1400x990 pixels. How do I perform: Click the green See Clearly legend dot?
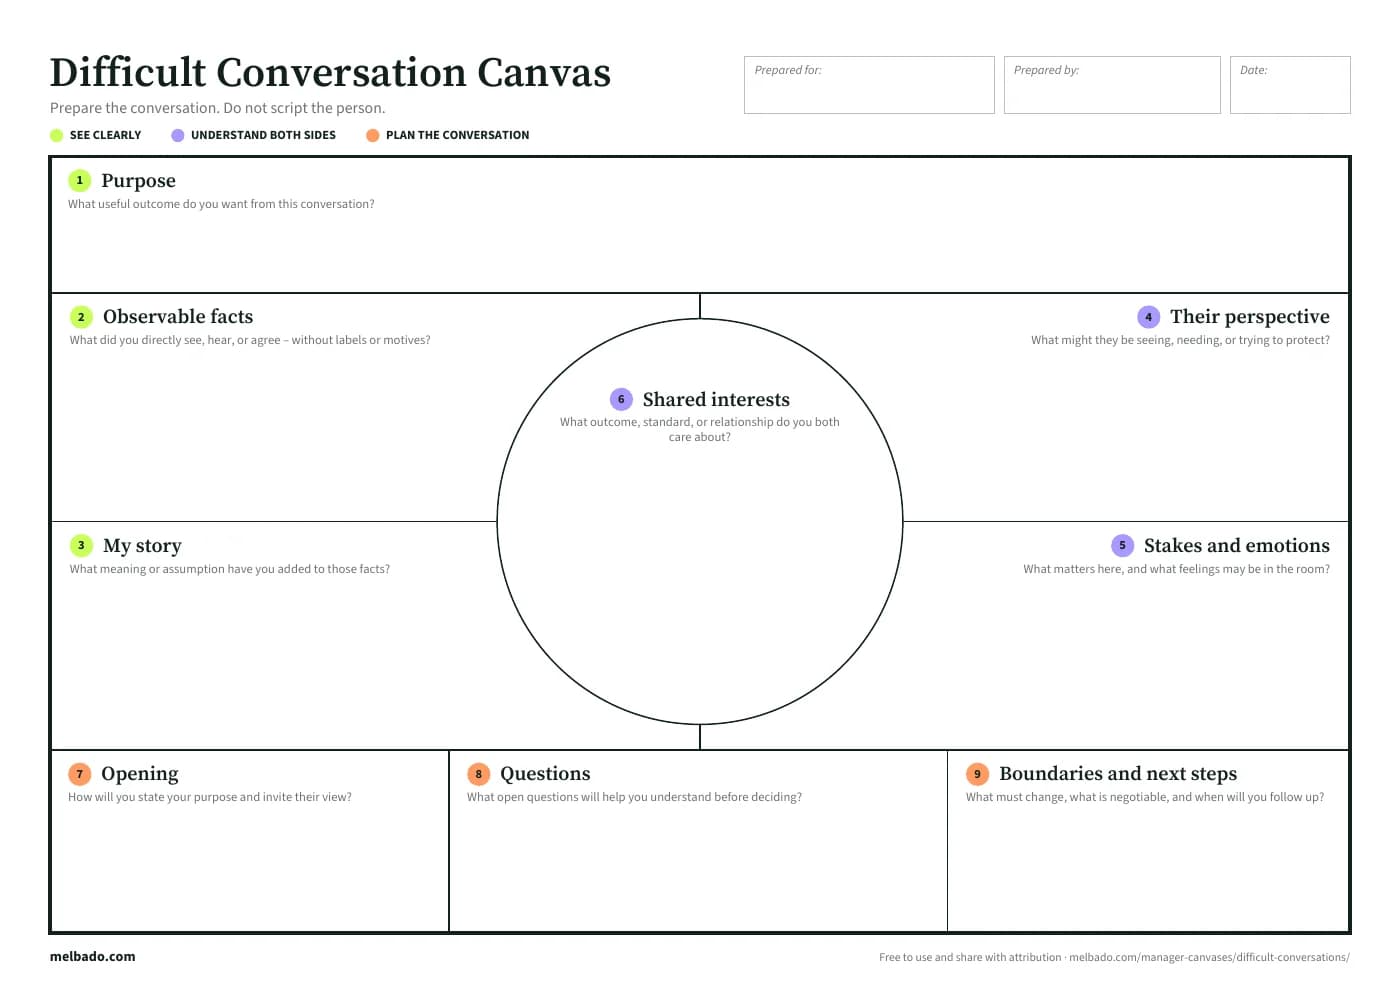pyautogui.click(x=56, y=136)
